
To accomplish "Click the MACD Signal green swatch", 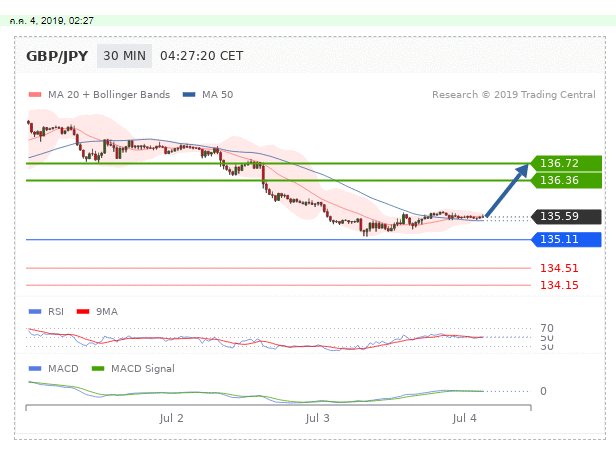I will tap(98, 369).
